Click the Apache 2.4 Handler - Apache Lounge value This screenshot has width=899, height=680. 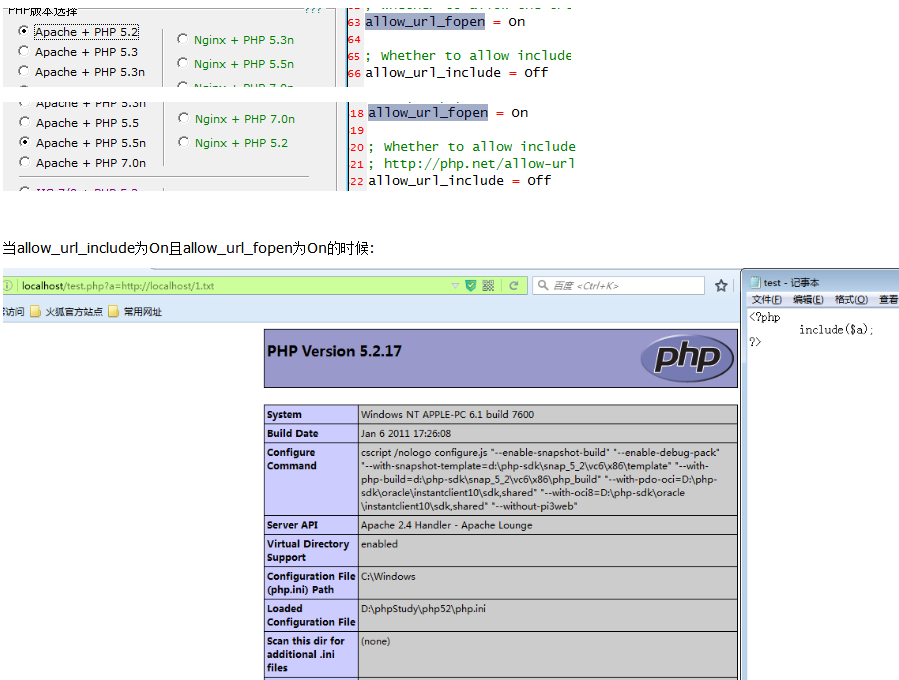click(x=447, y=525)
